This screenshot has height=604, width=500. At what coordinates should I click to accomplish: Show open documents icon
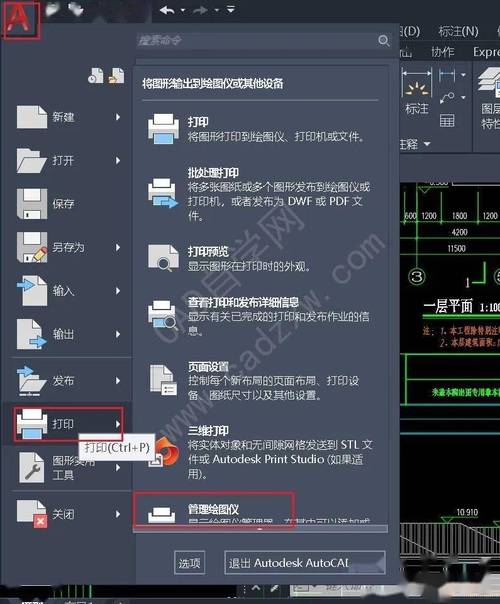[116, 76]
